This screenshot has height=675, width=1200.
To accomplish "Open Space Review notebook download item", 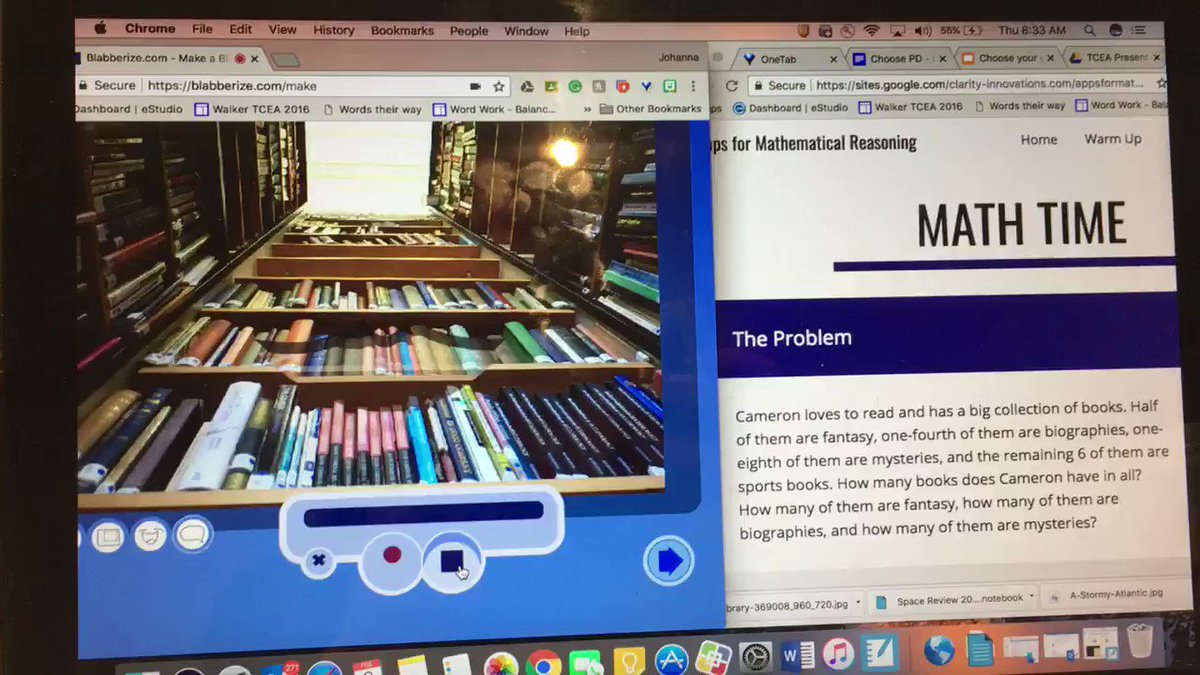I will point(950,600).
